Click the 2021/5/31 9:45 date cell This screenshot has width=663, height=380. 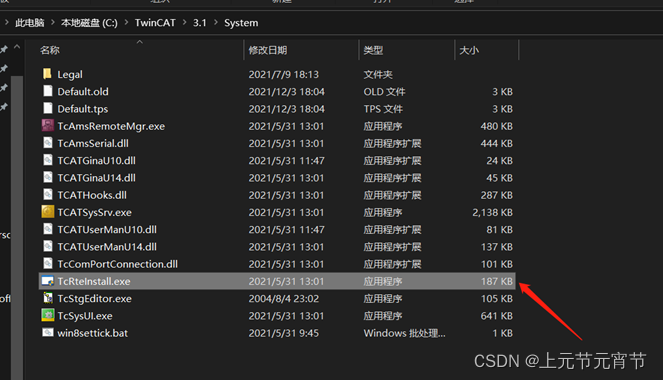[x=284, y=333]
